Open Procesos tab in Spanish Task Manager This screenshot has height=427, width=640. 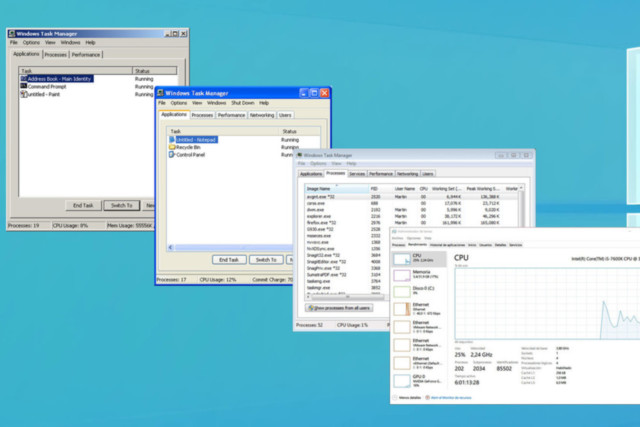click(398, 245)
